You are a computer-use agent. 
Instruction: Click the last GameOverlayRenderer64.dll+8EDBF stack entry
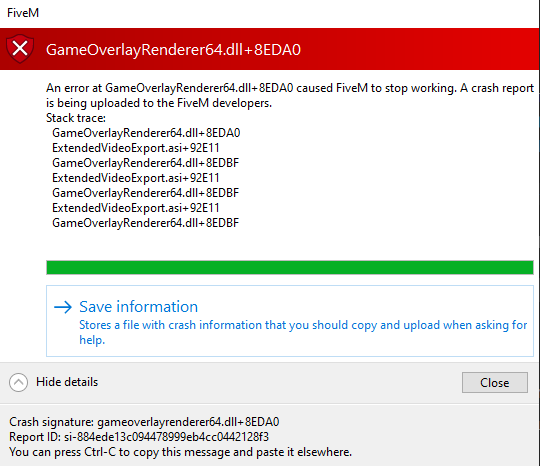[145, 223]
